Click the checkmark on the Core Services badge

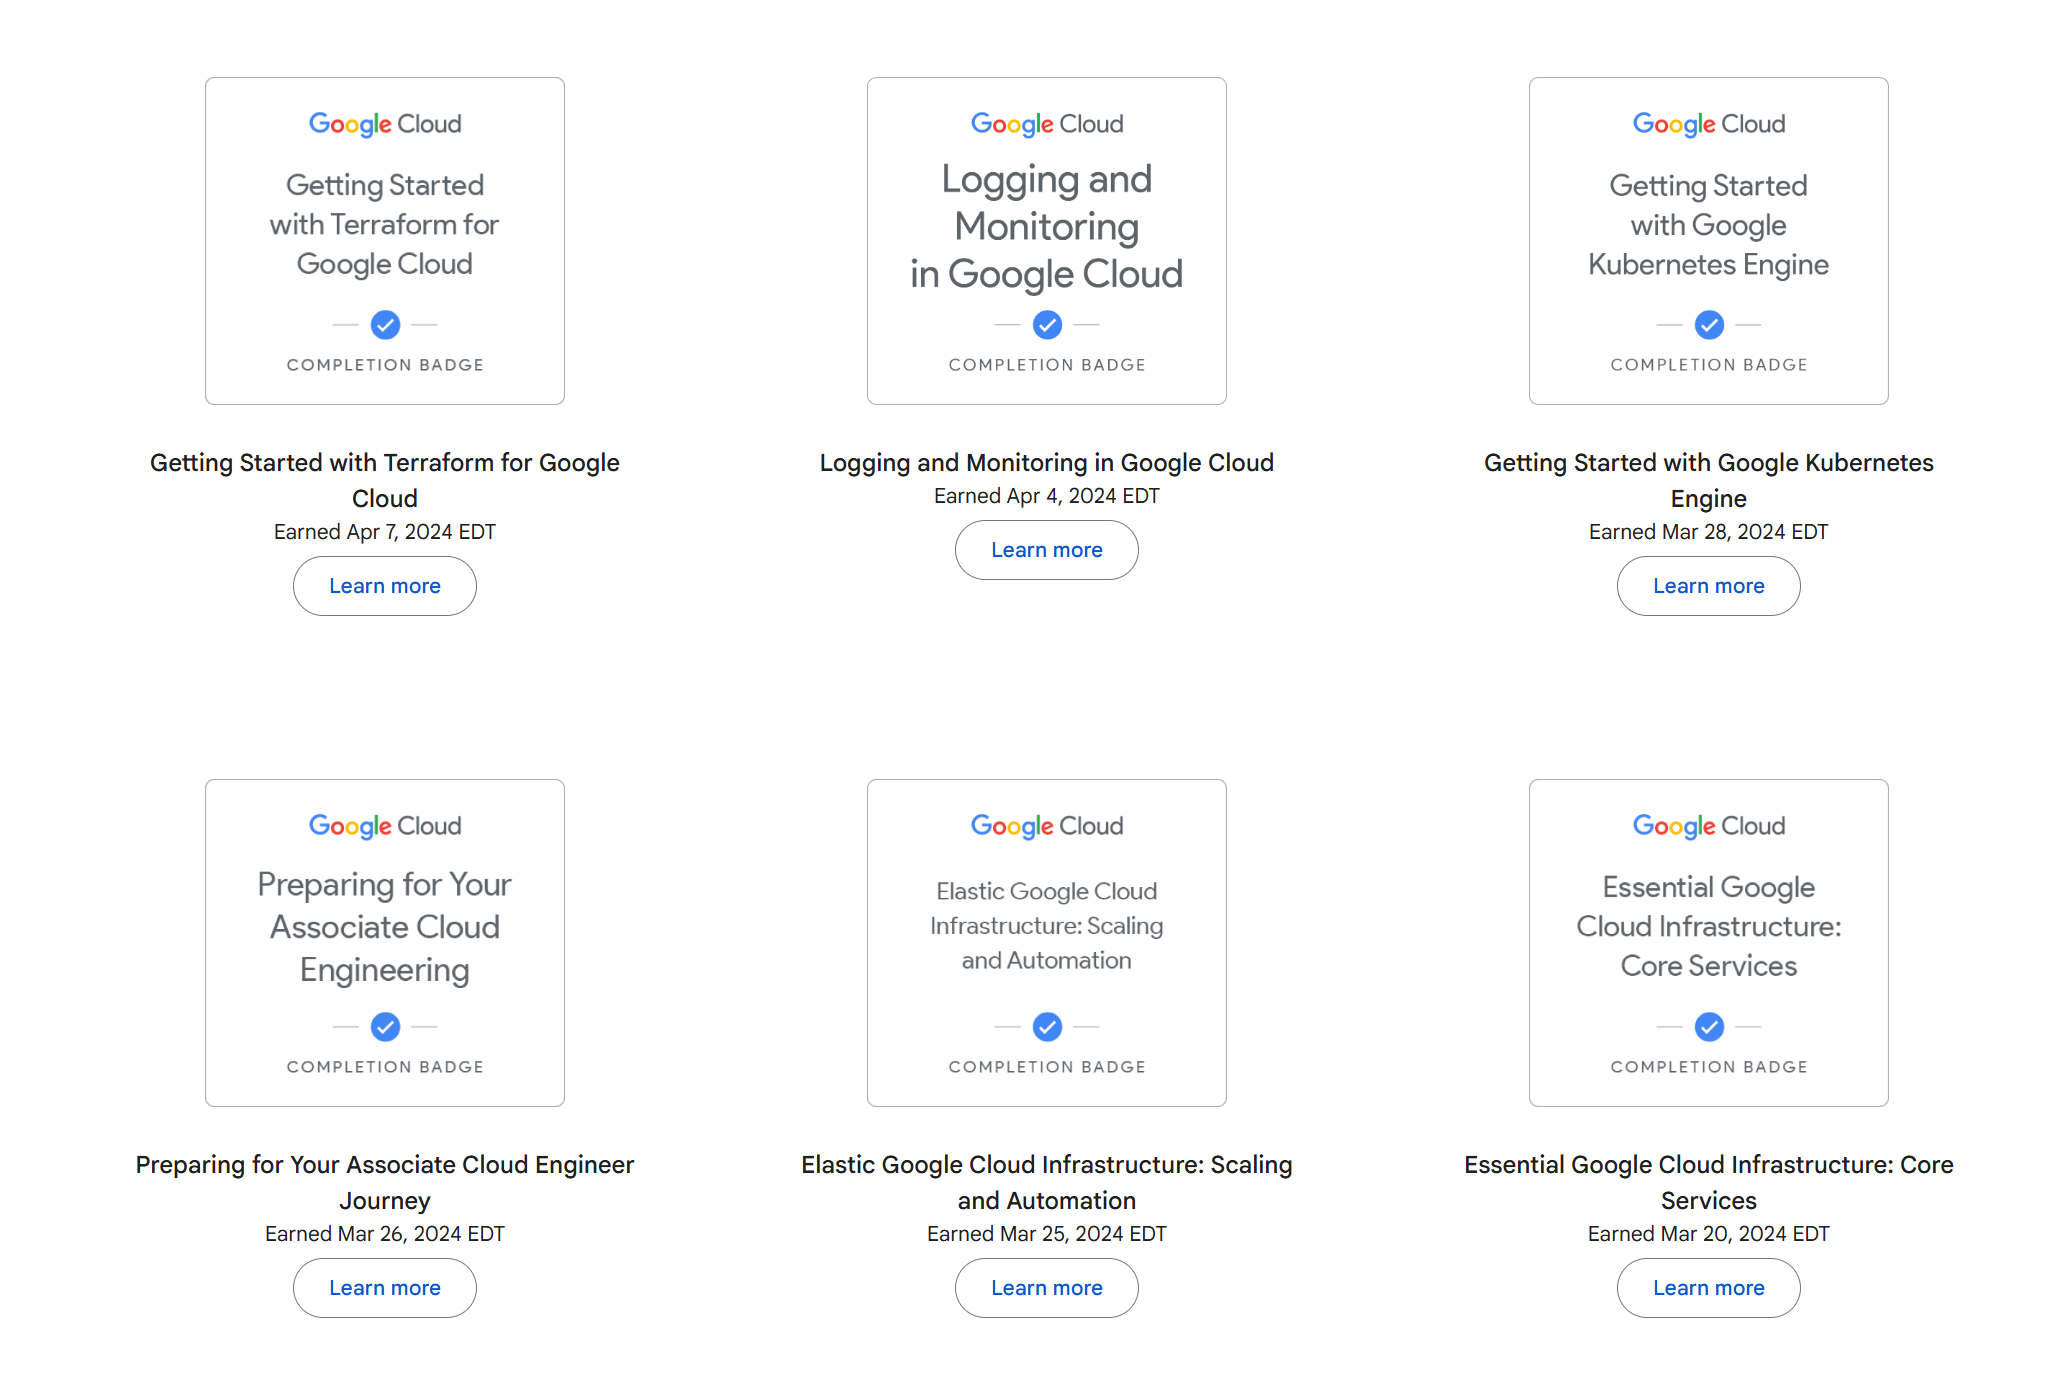[1709, 1027]
